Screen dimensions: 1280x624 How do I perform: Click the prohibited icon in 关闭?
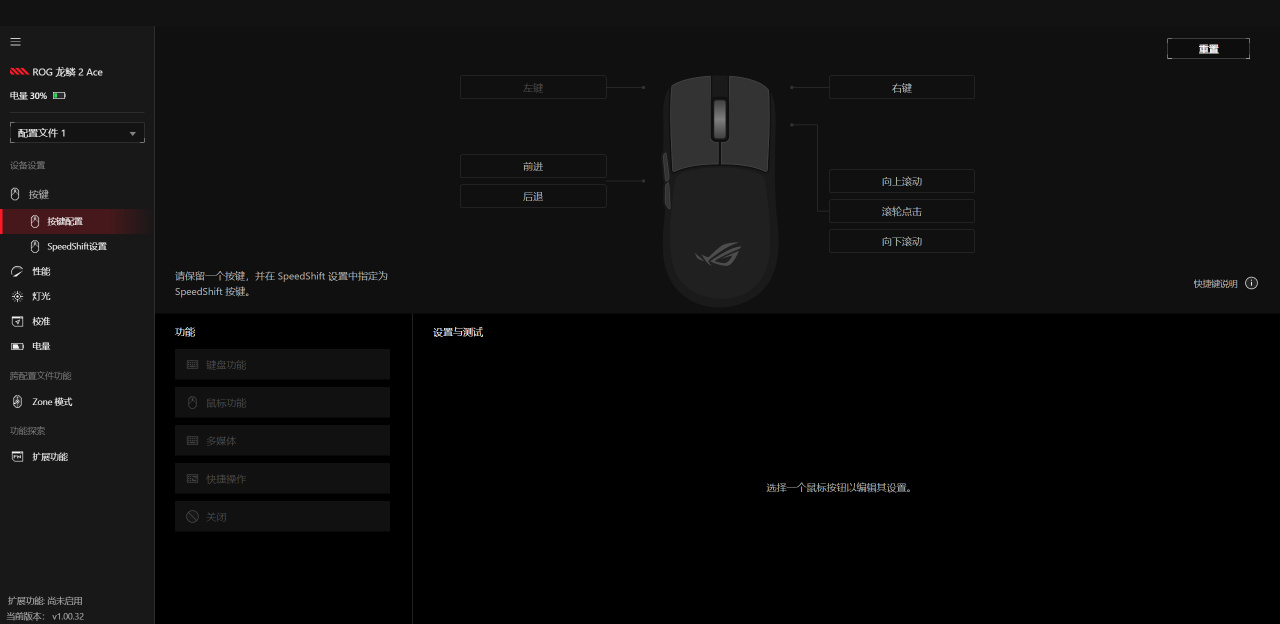coord(193,516)
